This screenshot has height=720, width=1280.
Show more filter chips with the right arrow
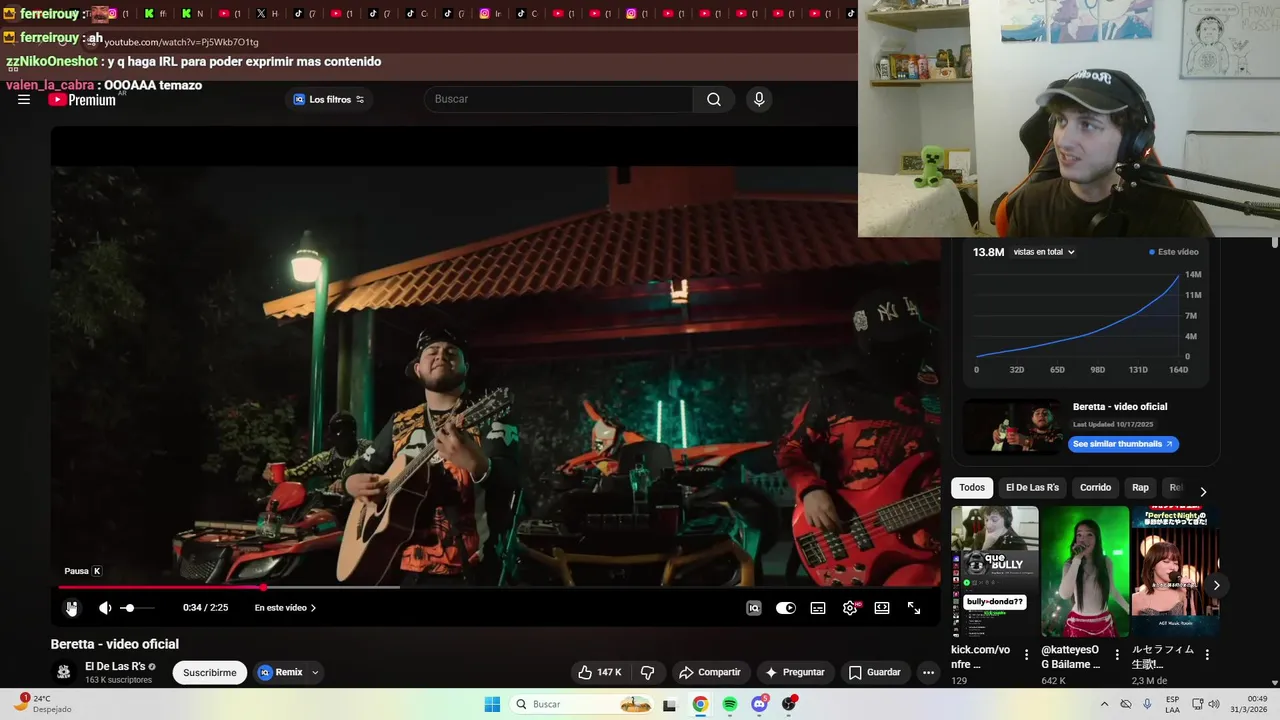1203,491
